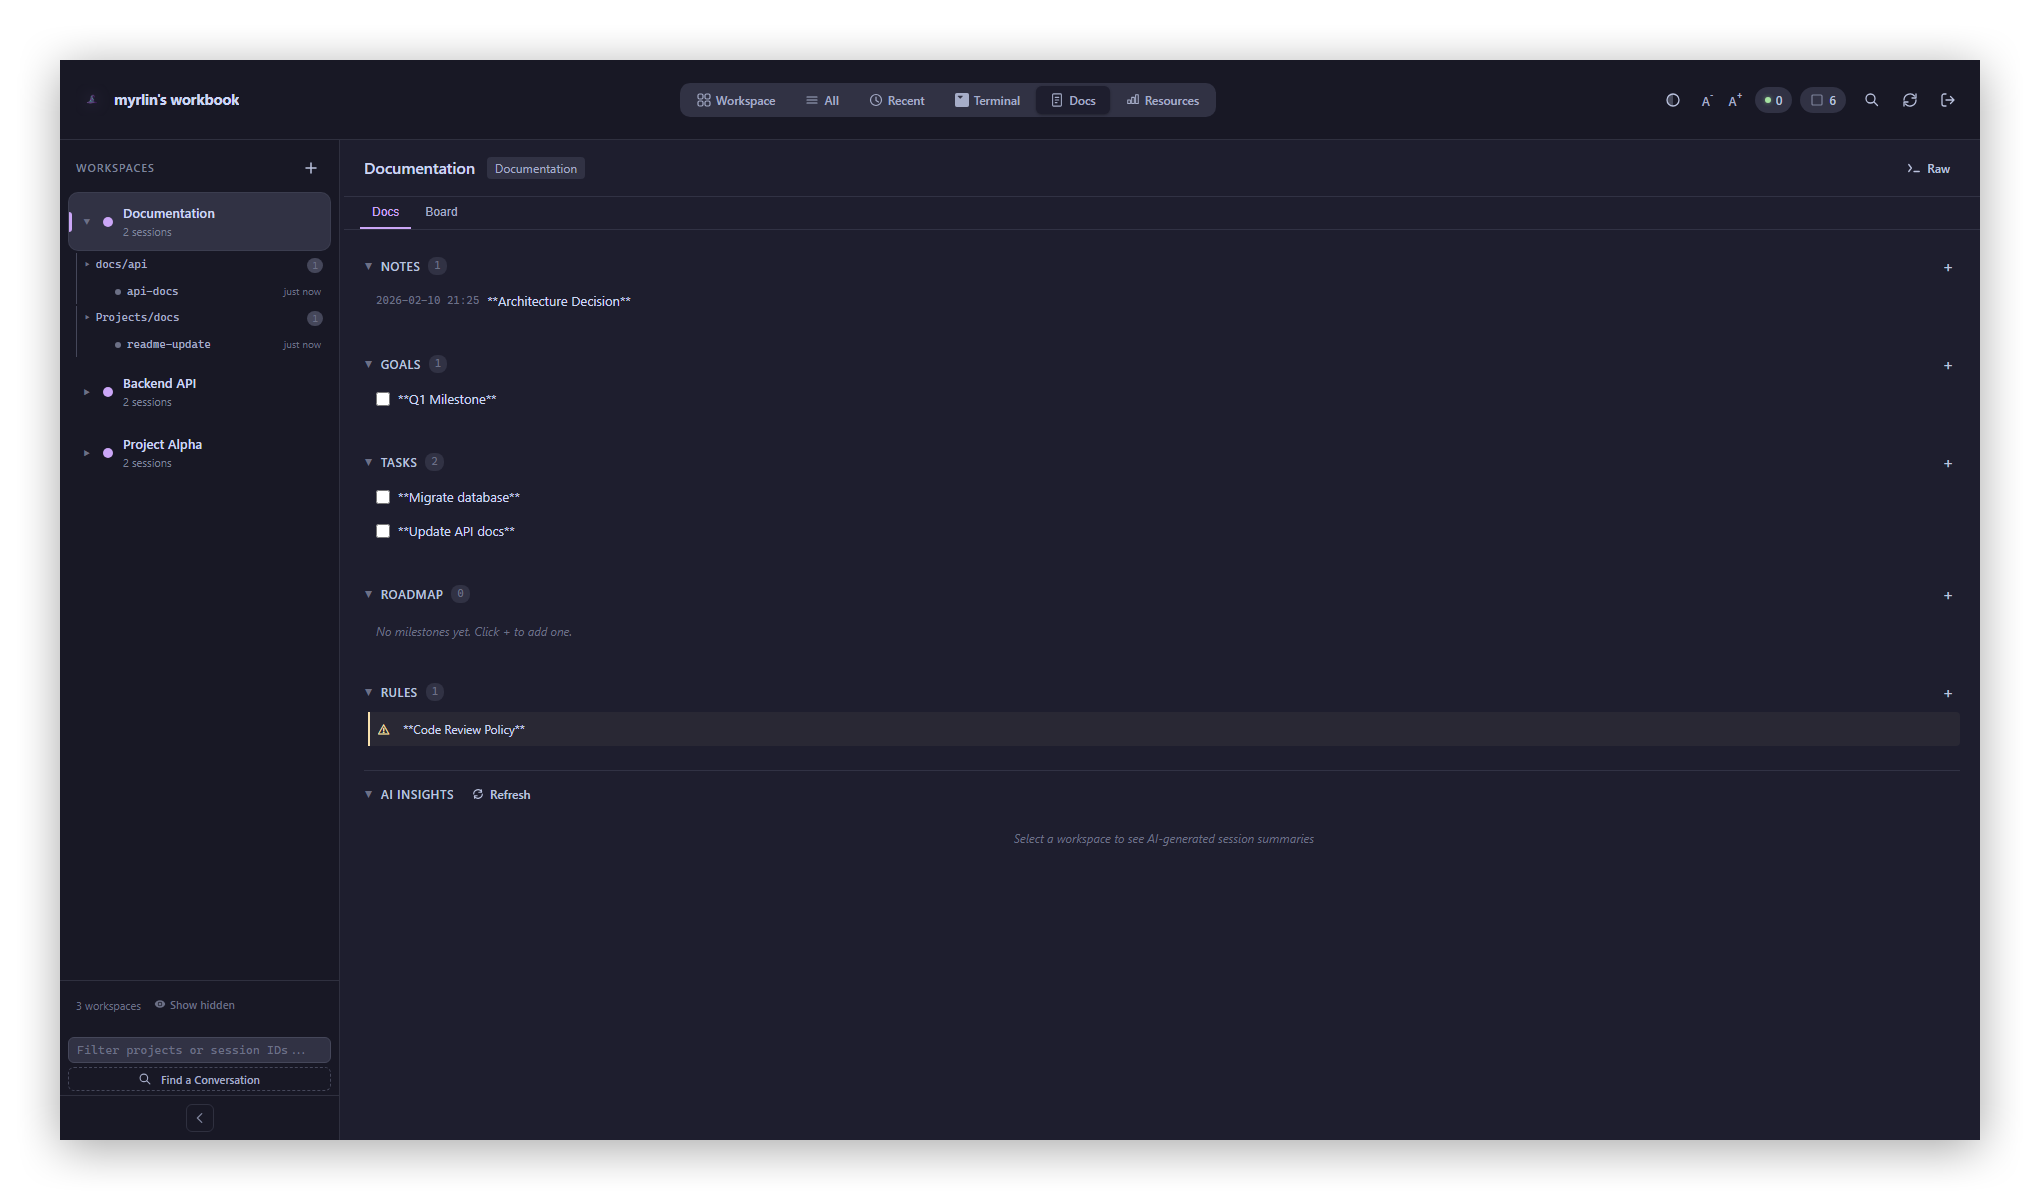Collapse the Documentation workspace tree
This screenshot has height=1200, width=2040.
coord(87,222)
